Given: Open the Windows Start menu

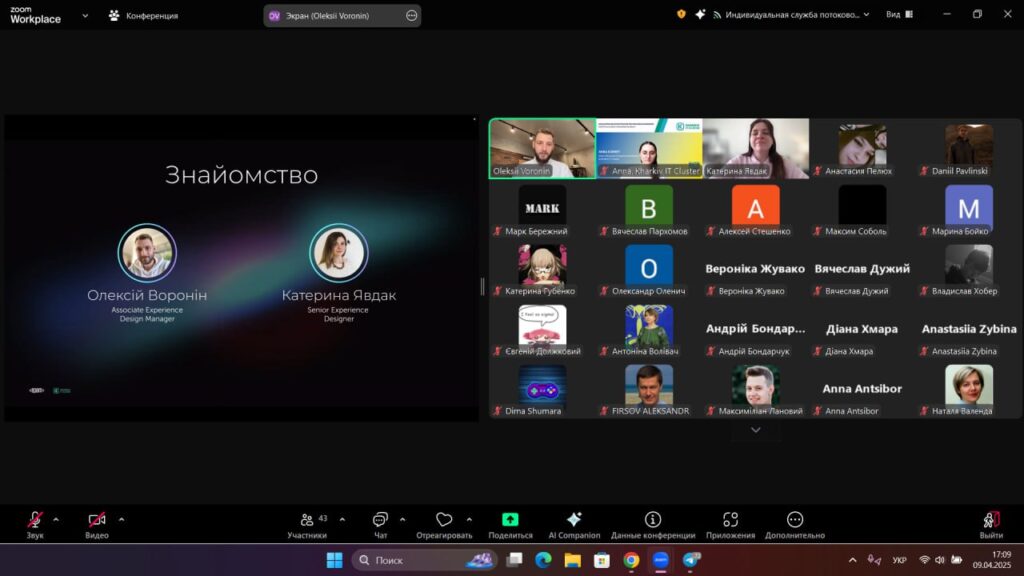Looking at the screenshot, I should pyautogui.click(x=334, y=560).
